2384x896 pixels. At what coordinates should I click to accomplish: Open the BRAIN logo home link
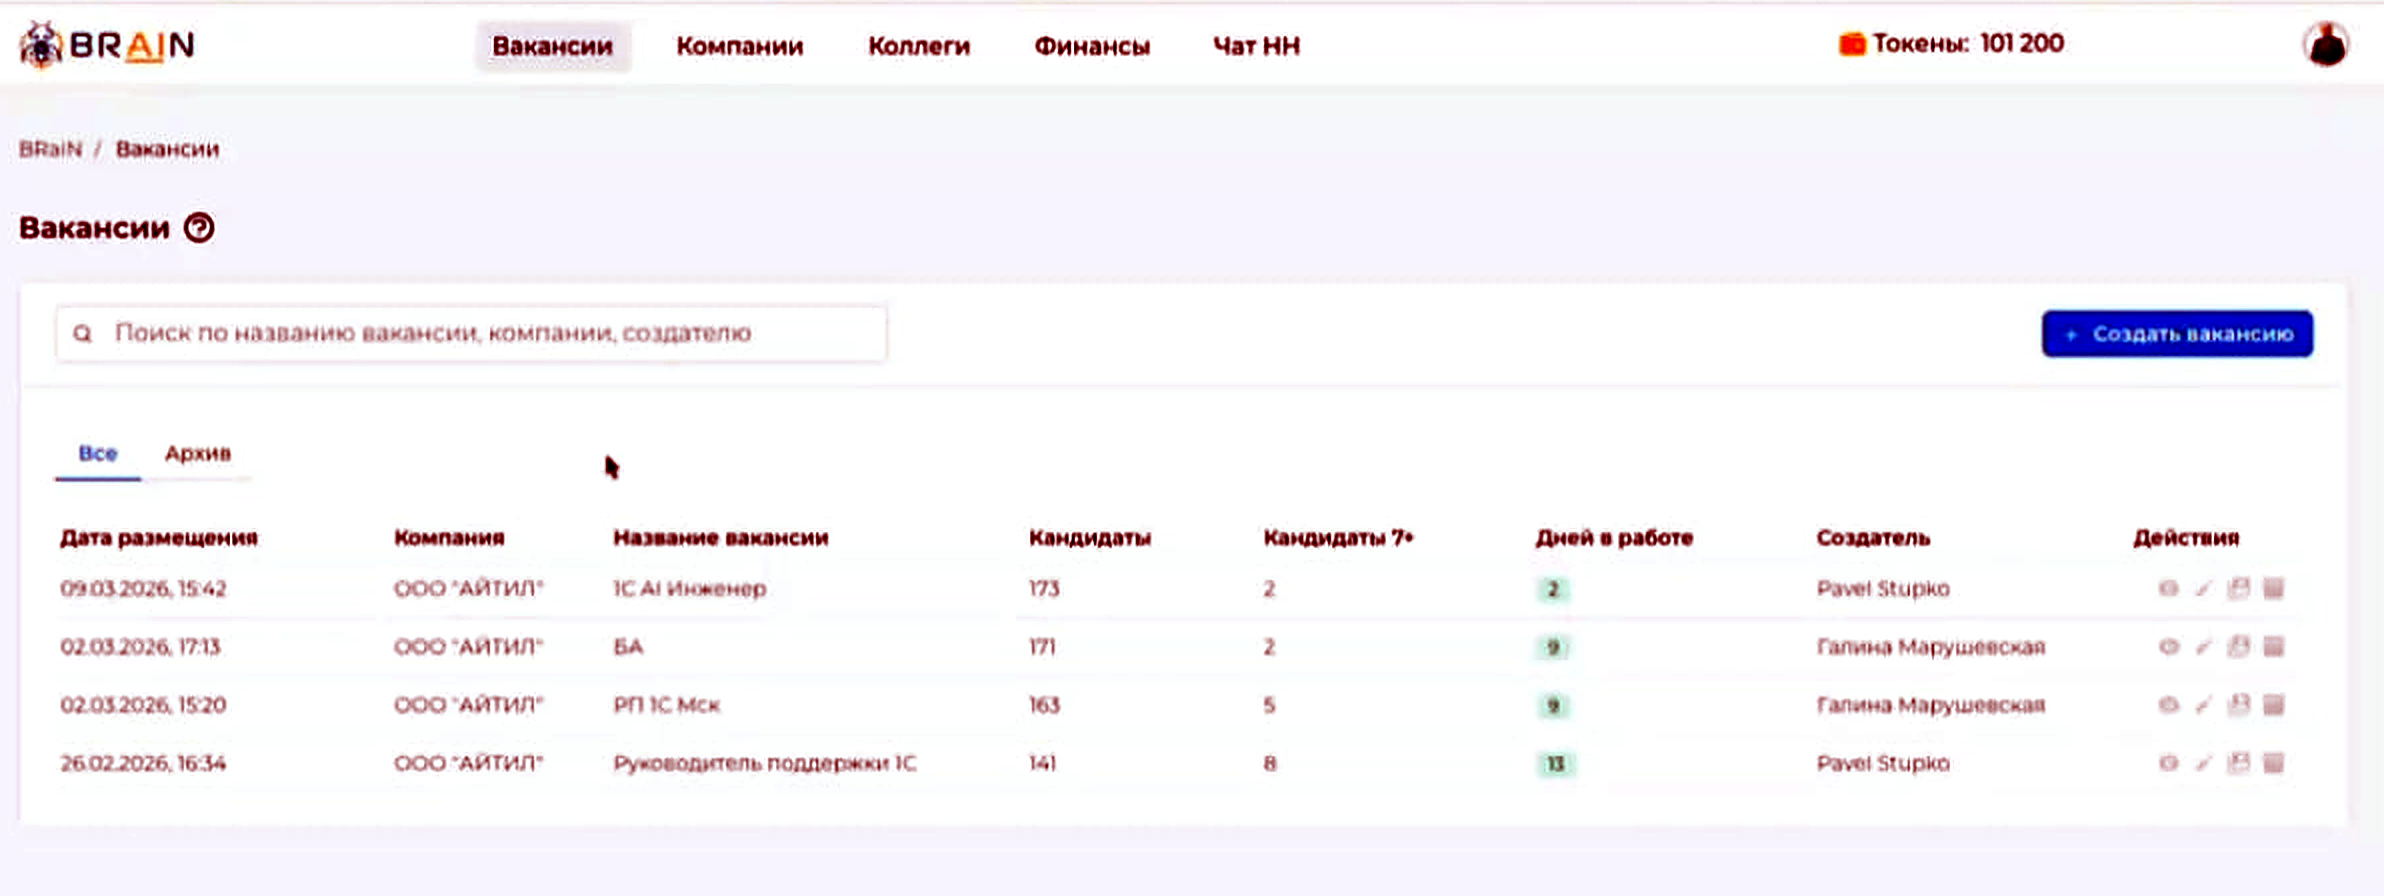[x=106, y=45]
